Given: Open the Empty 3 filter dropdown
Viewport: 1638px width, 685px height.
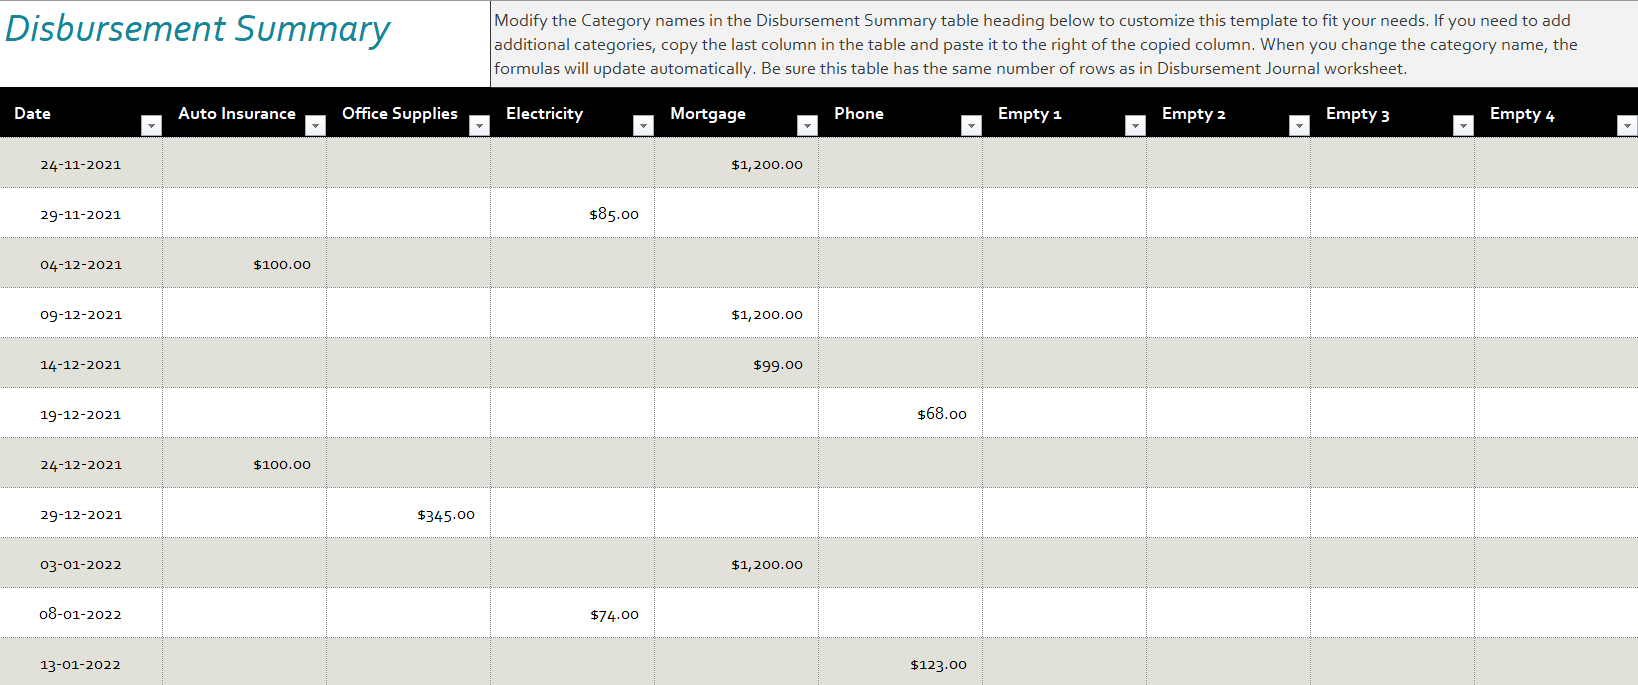Looking at the screenshot, I should [1463, 125].
